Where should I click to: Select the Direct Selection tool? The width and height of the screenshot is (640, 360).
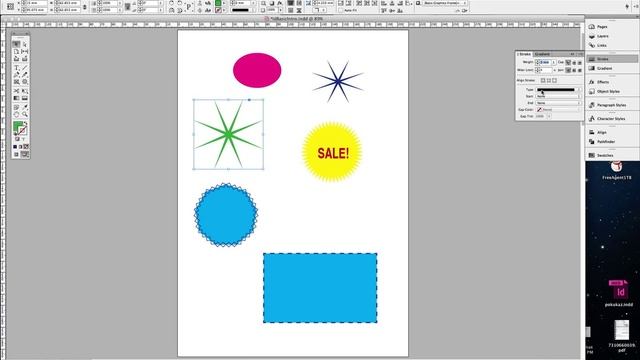(x=24, y=44)
